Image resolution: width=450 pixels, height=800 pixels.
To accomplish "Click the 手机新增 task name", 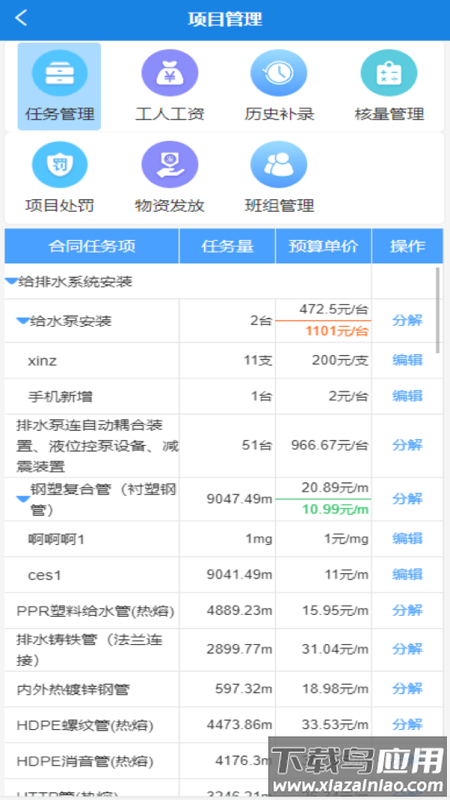I will 61,396.
